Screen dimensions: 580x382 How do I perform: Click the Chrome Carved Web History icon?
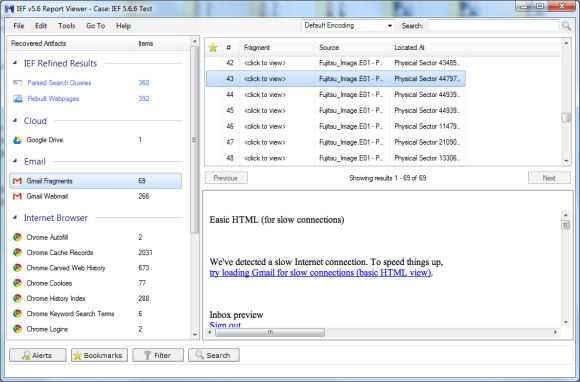[x=17, y=268]
